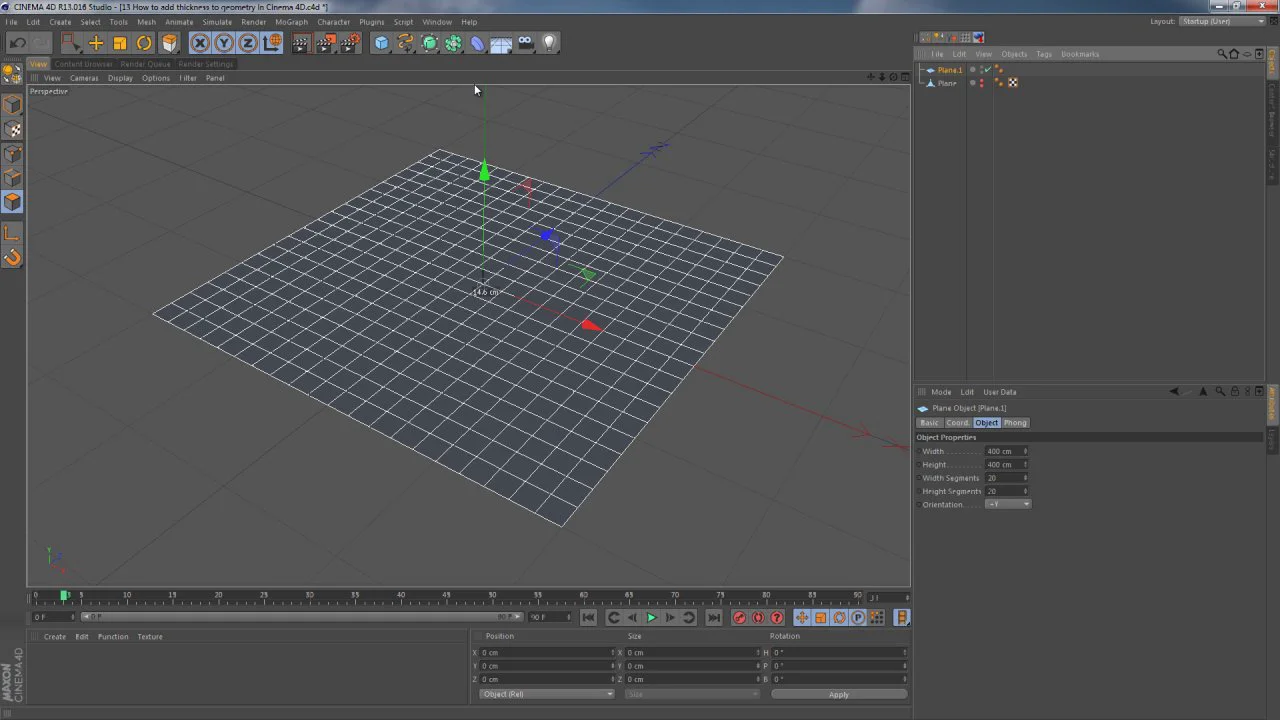Switch to Polygons mode in left palette
Image resolution: width=1280 pixels, height=720 pixels.
[x=13, y=201]
